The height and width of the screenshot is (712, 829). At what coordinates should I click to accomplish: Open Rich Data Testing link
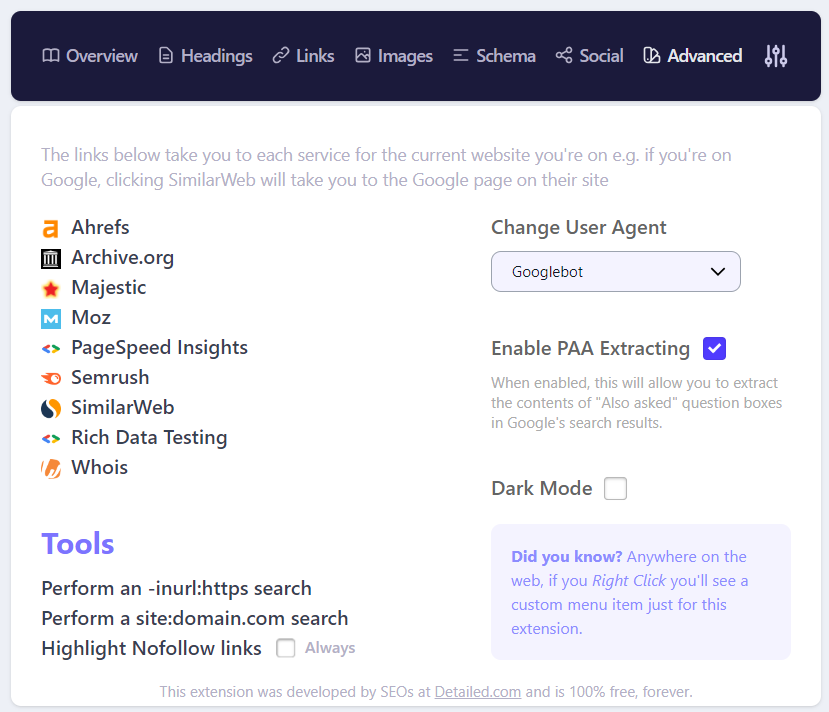[x=149, y=438]
